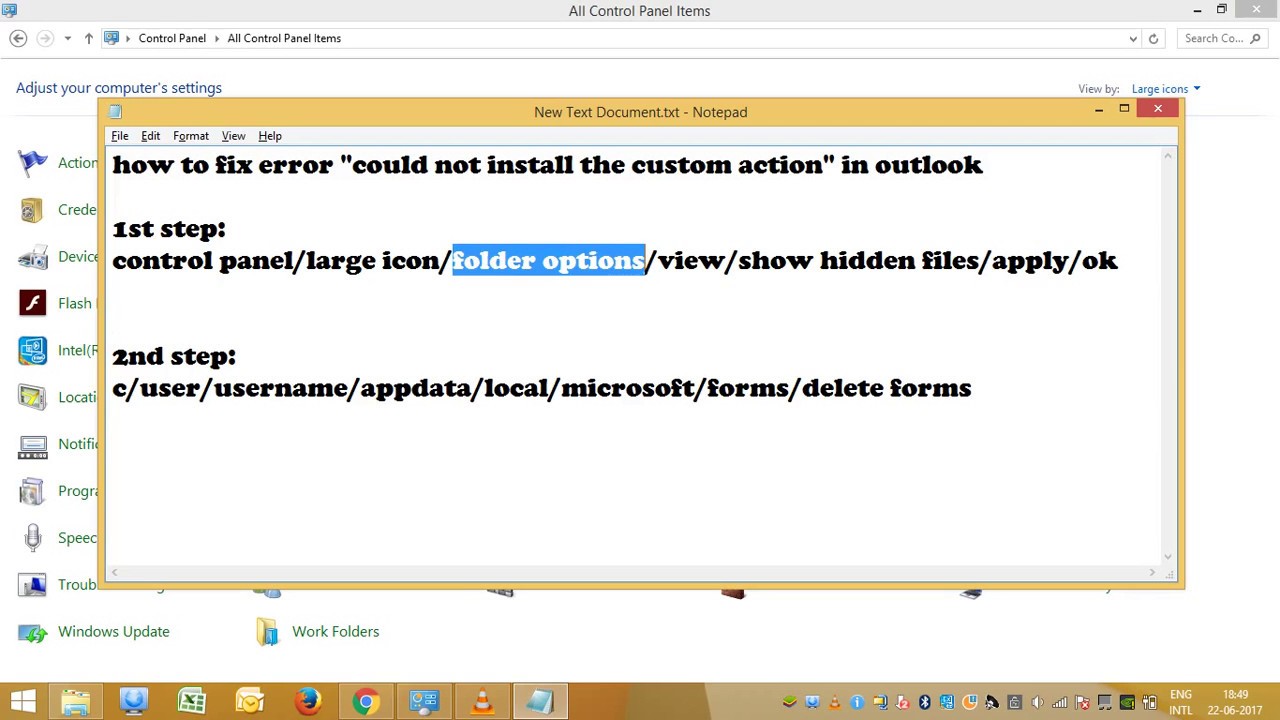This screenshot has width=1280, height=720.
Task: Launch Excel from the taskbar
Action: (x=191, y=702)
